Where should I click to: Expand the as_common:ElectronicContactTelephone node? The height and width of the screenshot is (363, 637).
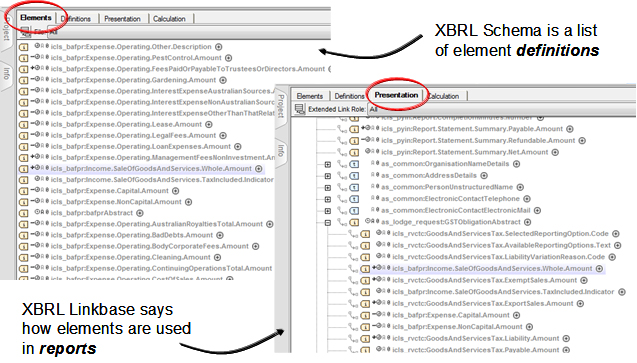tap(327, 199)
